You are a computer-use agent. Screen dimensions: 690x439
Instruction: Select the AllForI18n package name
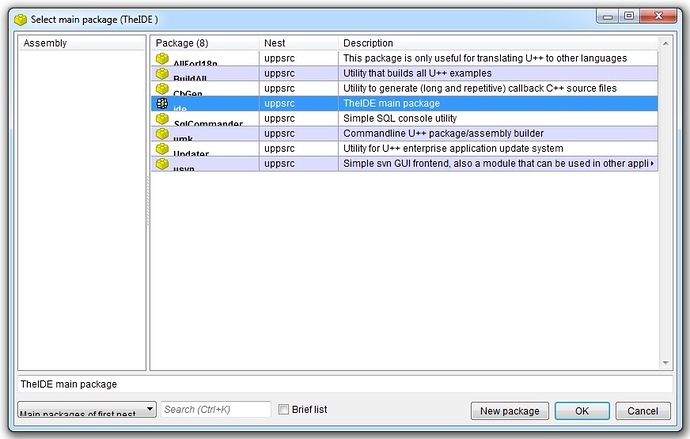tap(195, 62)
